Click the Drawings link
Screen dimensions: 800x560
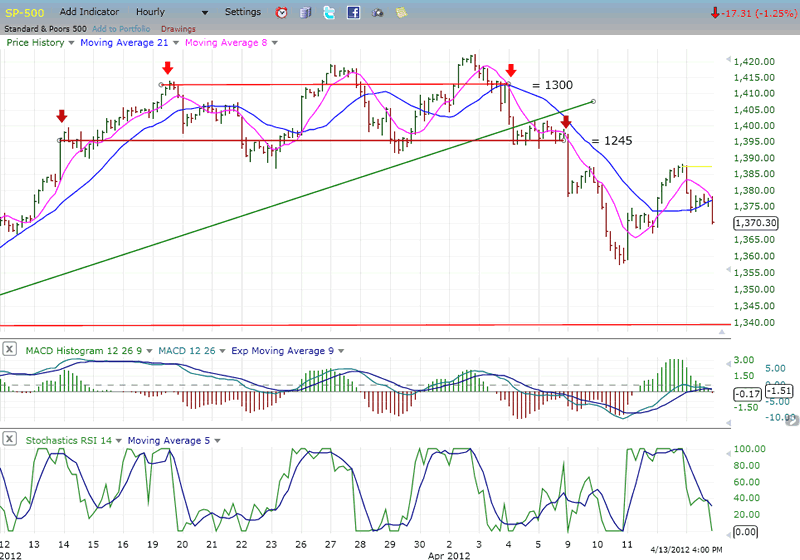pos(177,28)
